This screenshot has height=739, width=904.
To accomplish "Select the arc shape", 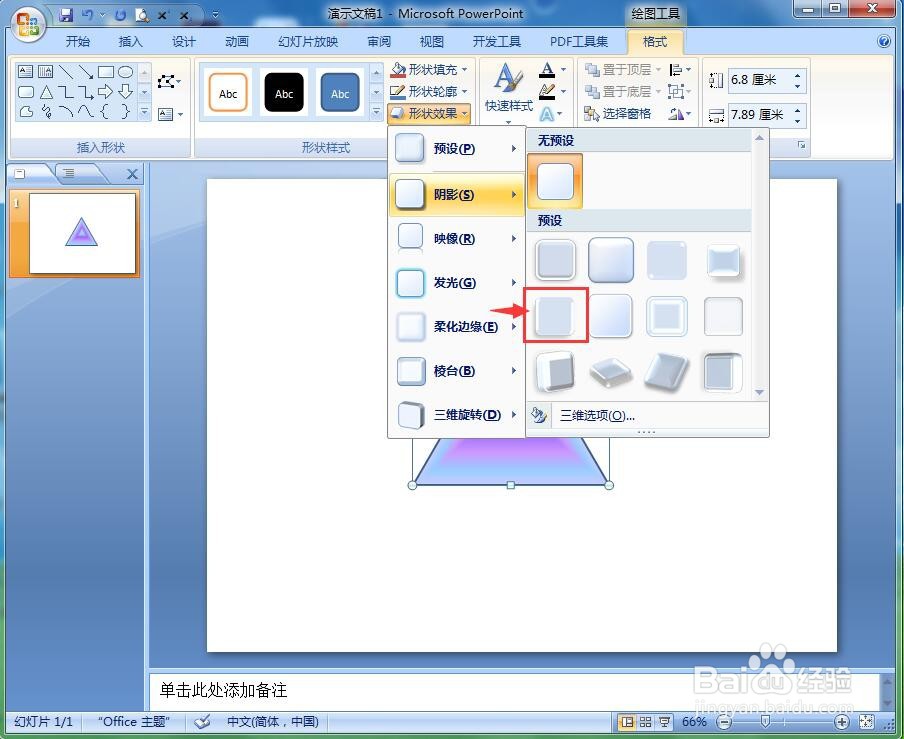I will point(66,111).
